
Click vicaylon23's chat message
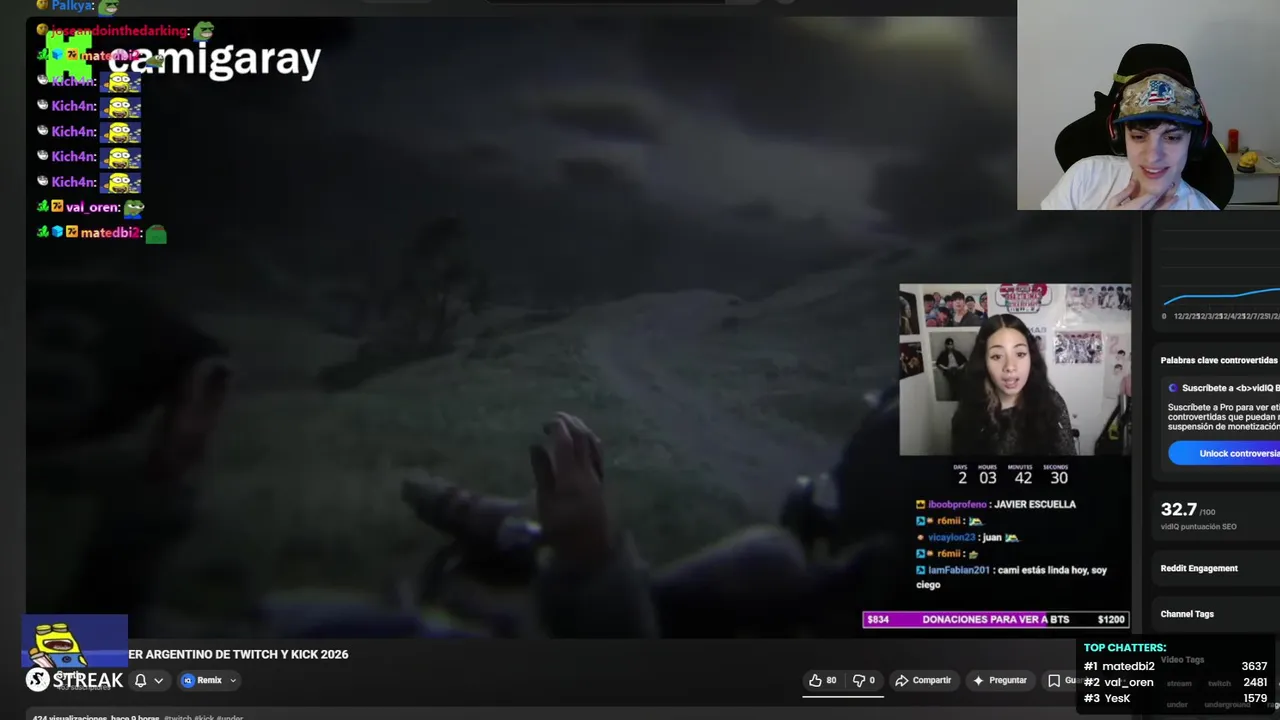pyautogui.click(x=967, y=537)
